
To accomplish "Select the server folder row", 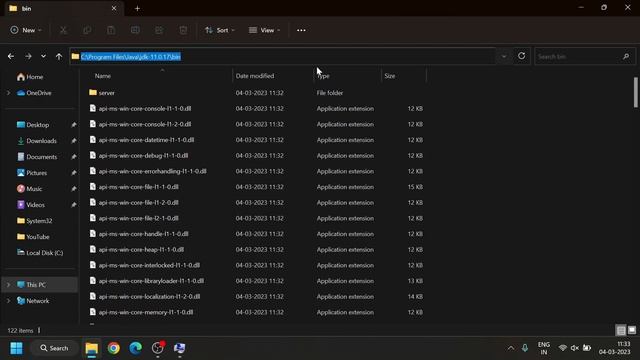I will click(257, 93).
